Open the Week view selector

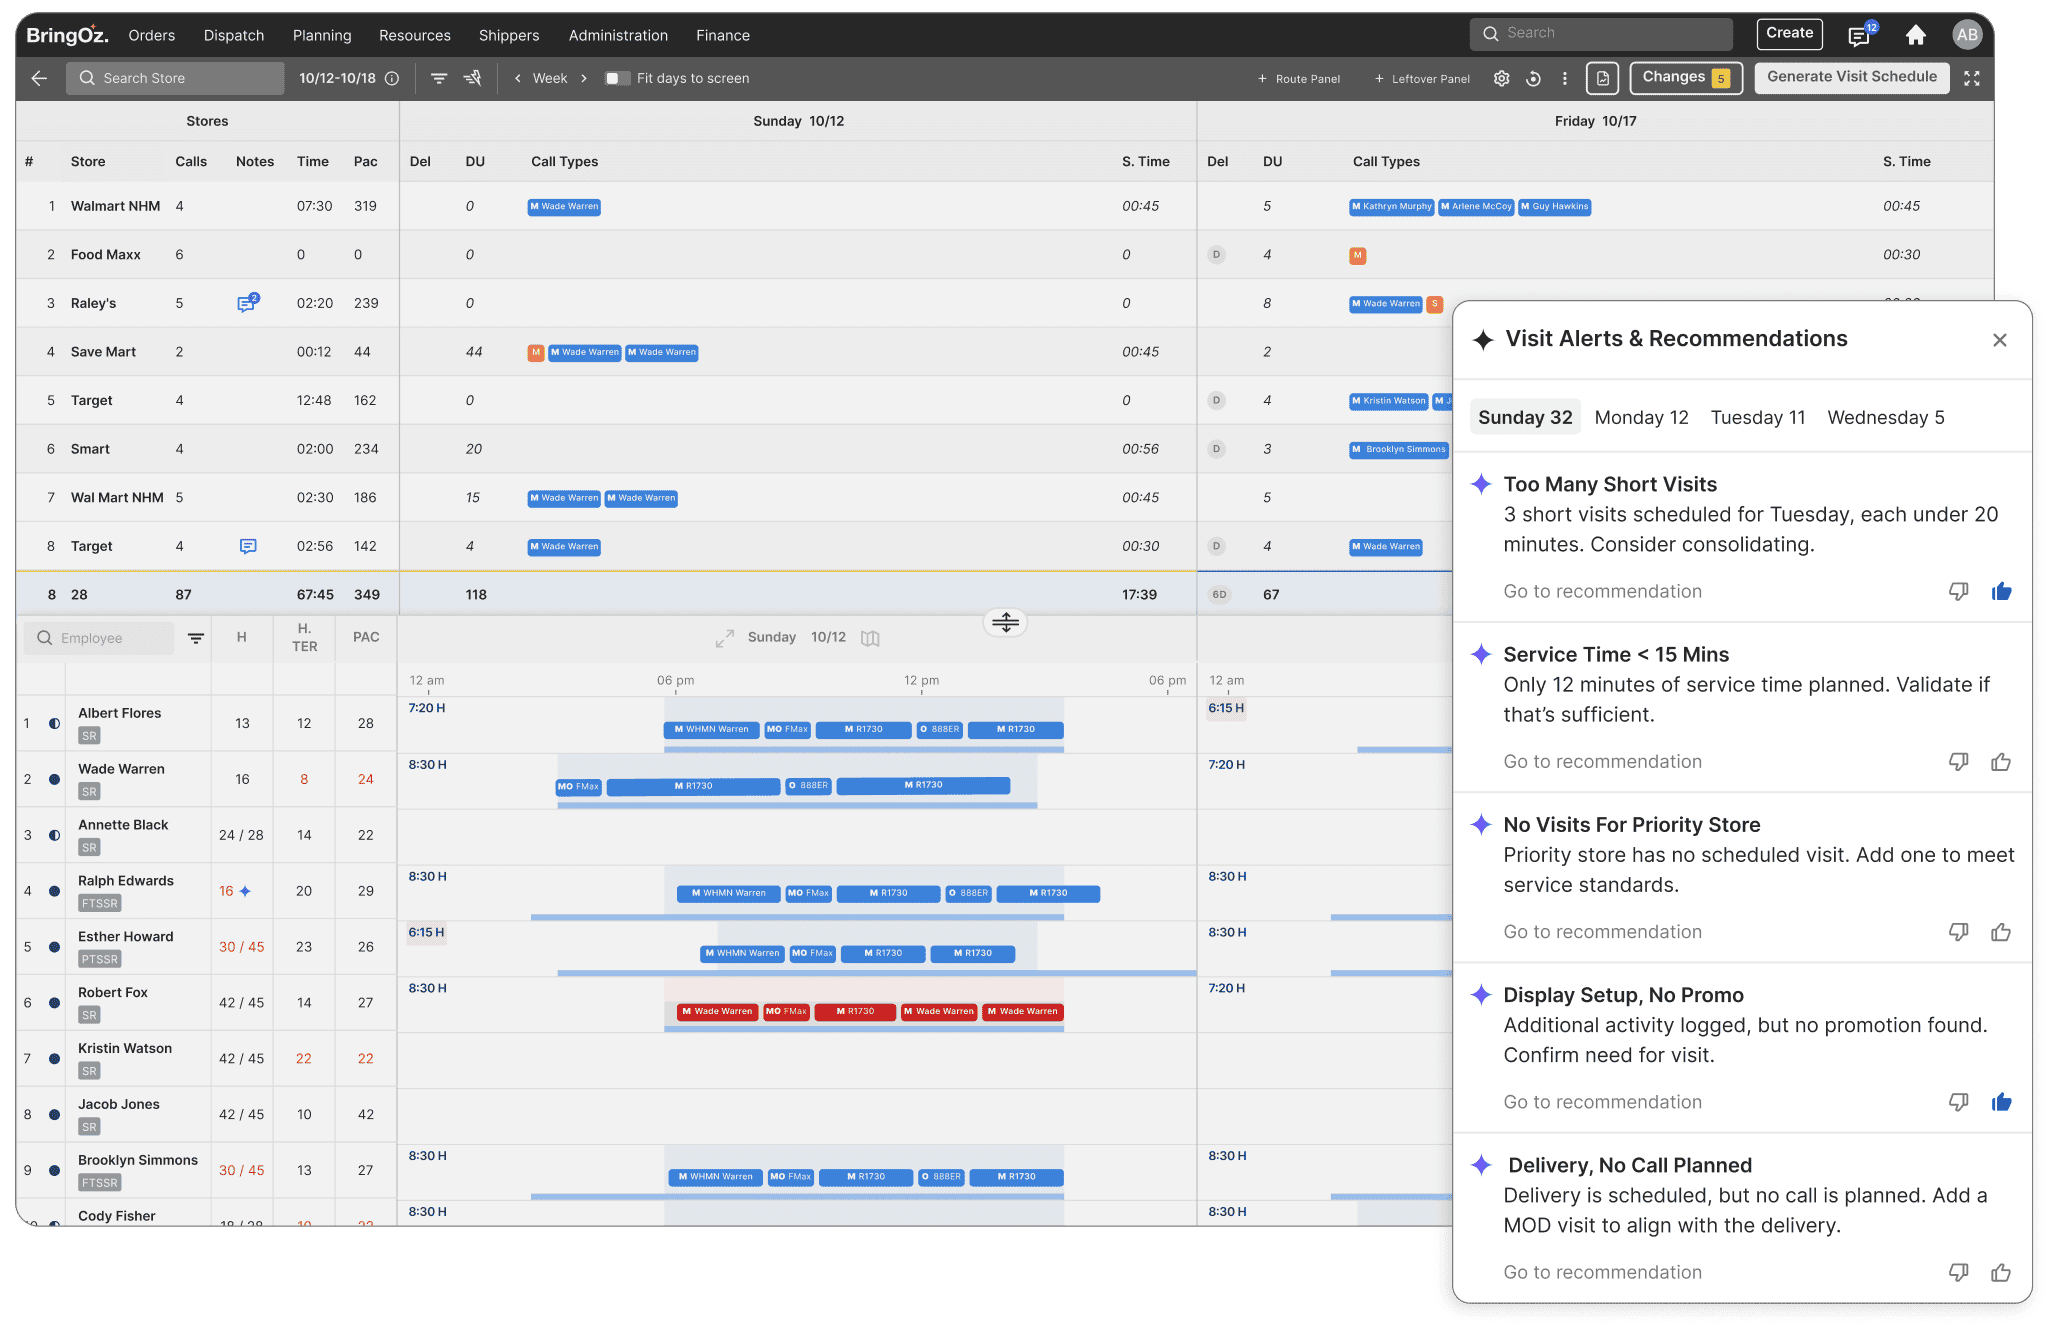click(550, 78)
